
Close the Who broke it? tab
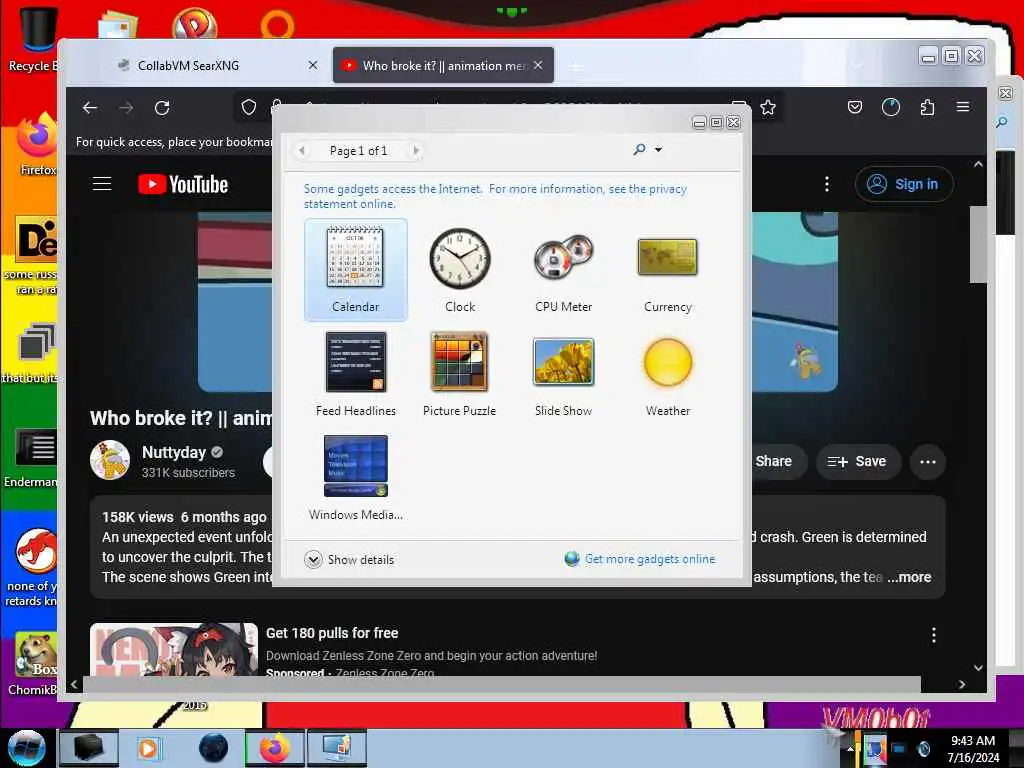pos(537,65)
